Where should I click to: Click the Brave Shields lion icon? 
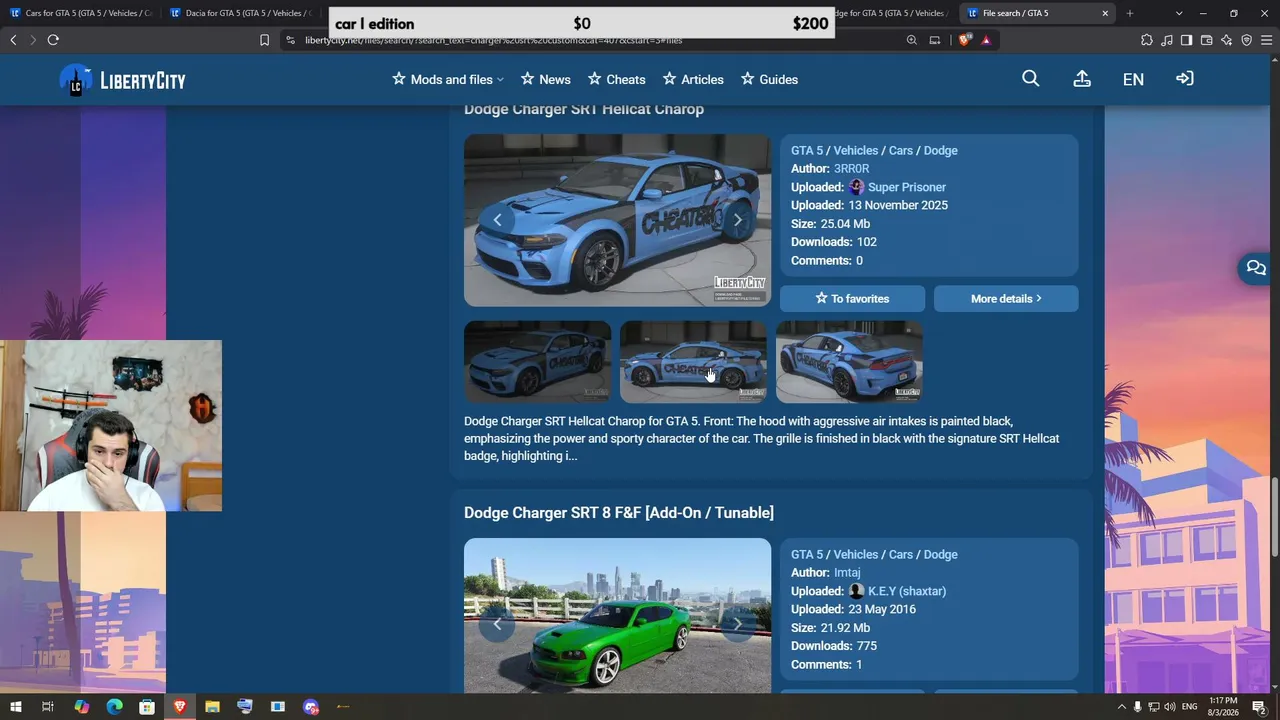point(964,40)
